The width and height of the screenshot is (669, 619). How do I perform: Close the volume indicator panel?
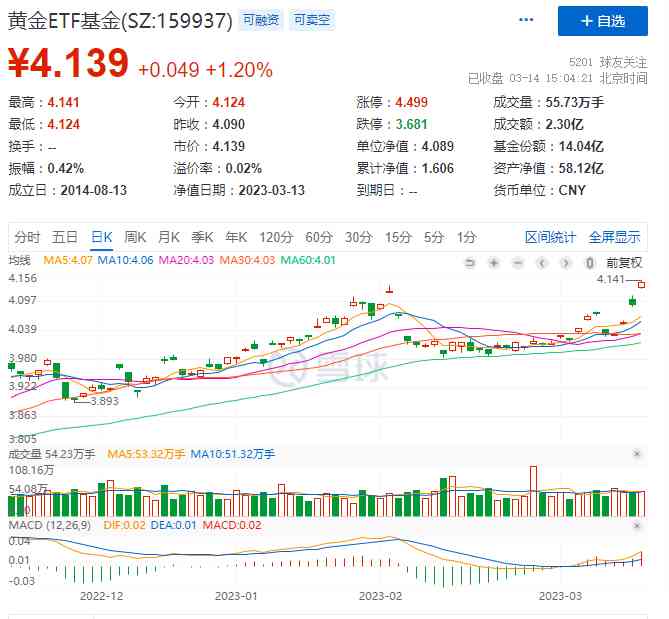[x=637, y=454]
